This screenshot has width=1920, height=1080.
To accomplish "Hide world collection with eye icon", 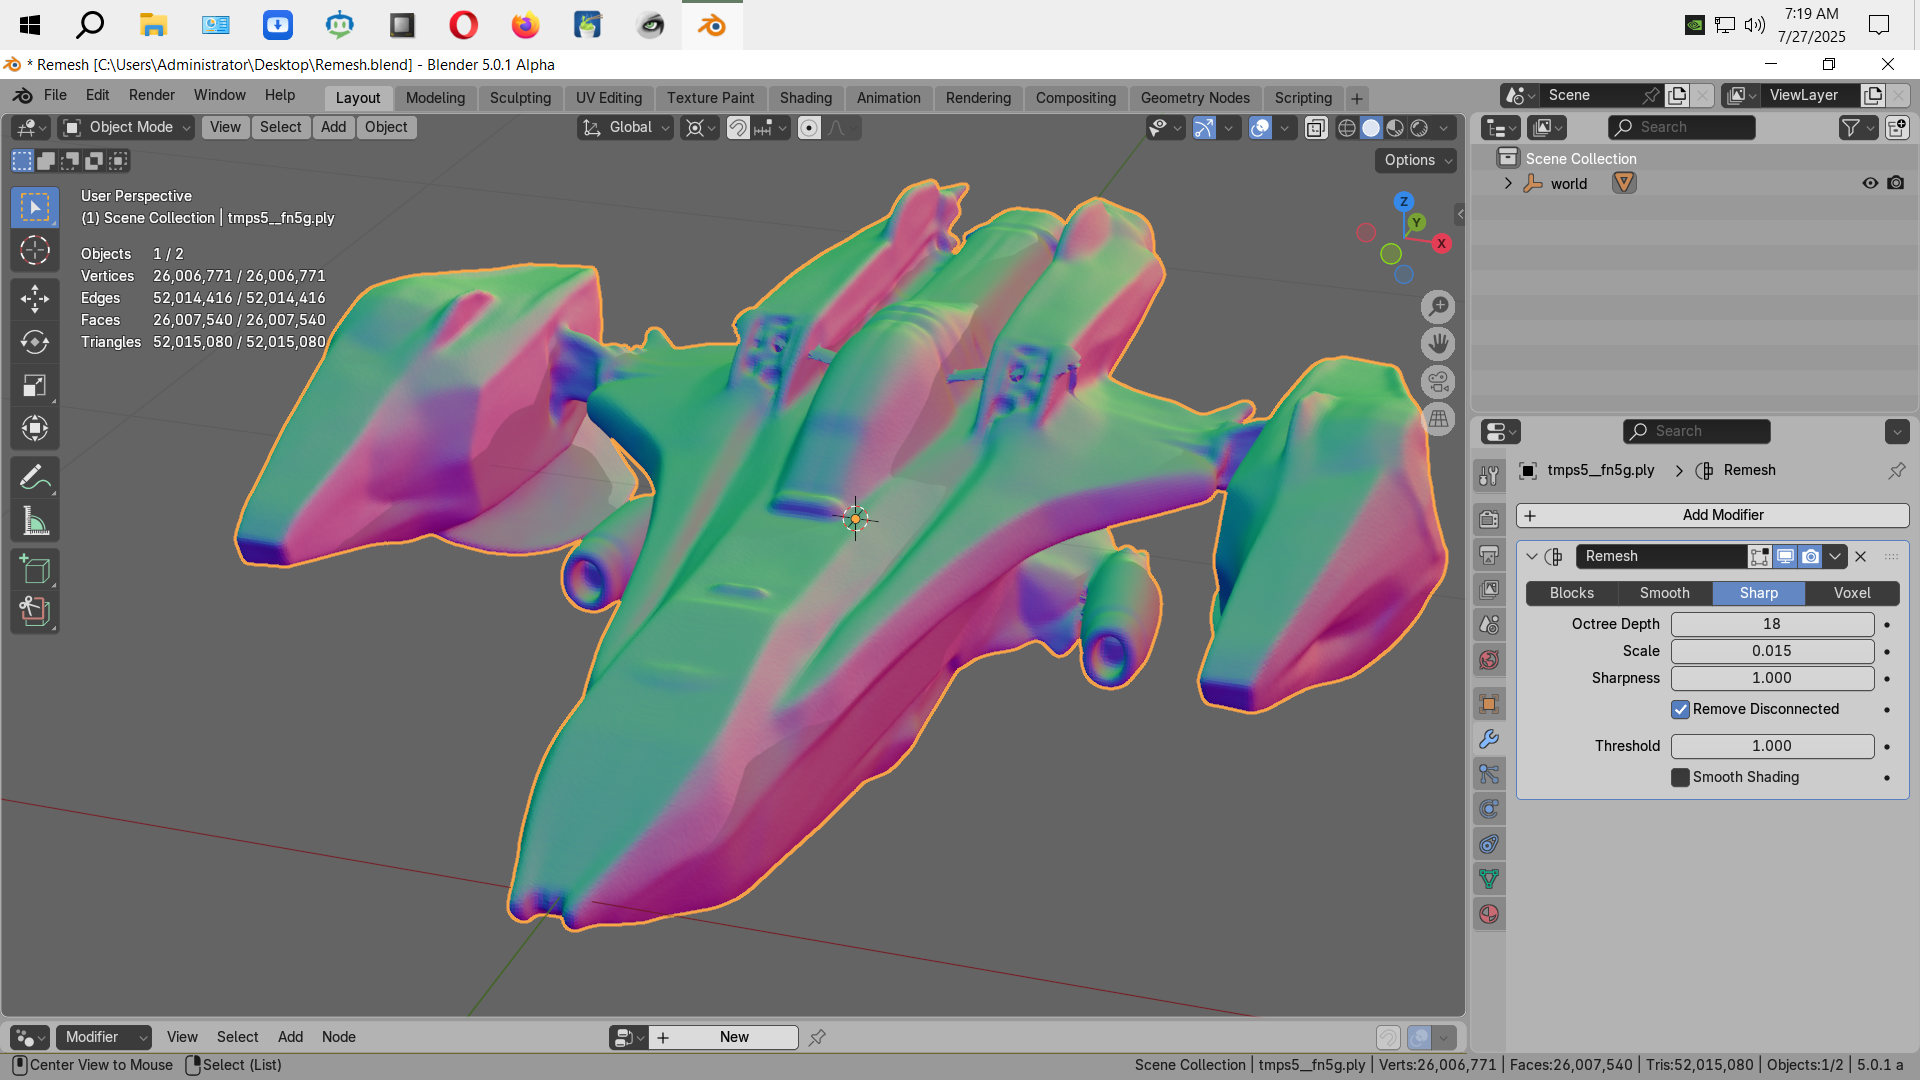I will pos(1869,183).
